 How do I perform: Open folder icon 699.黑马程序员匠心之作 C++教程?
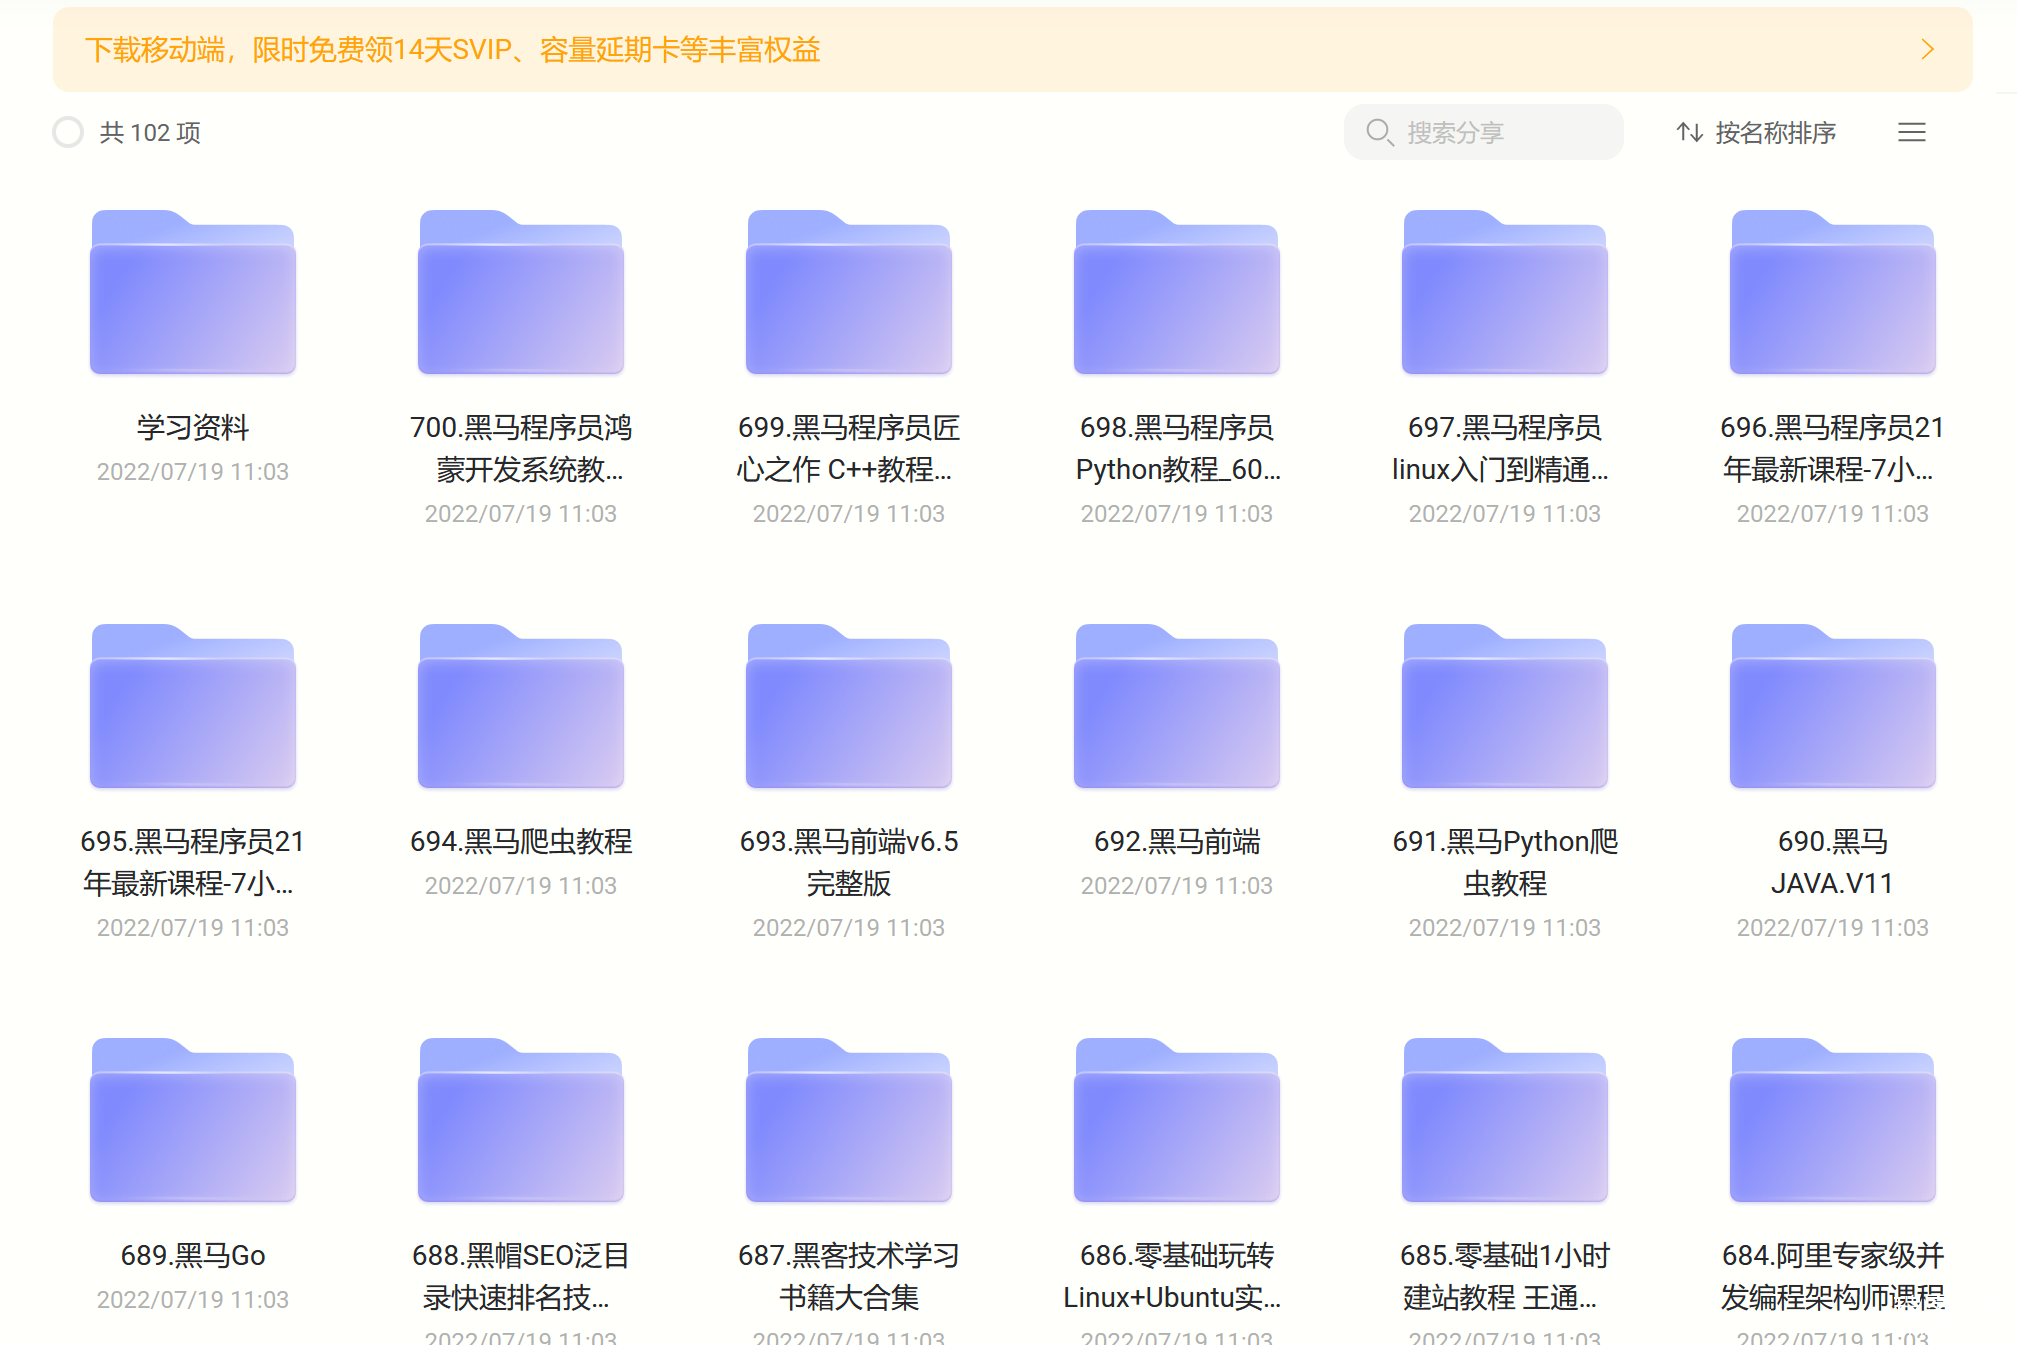(849, 292)
